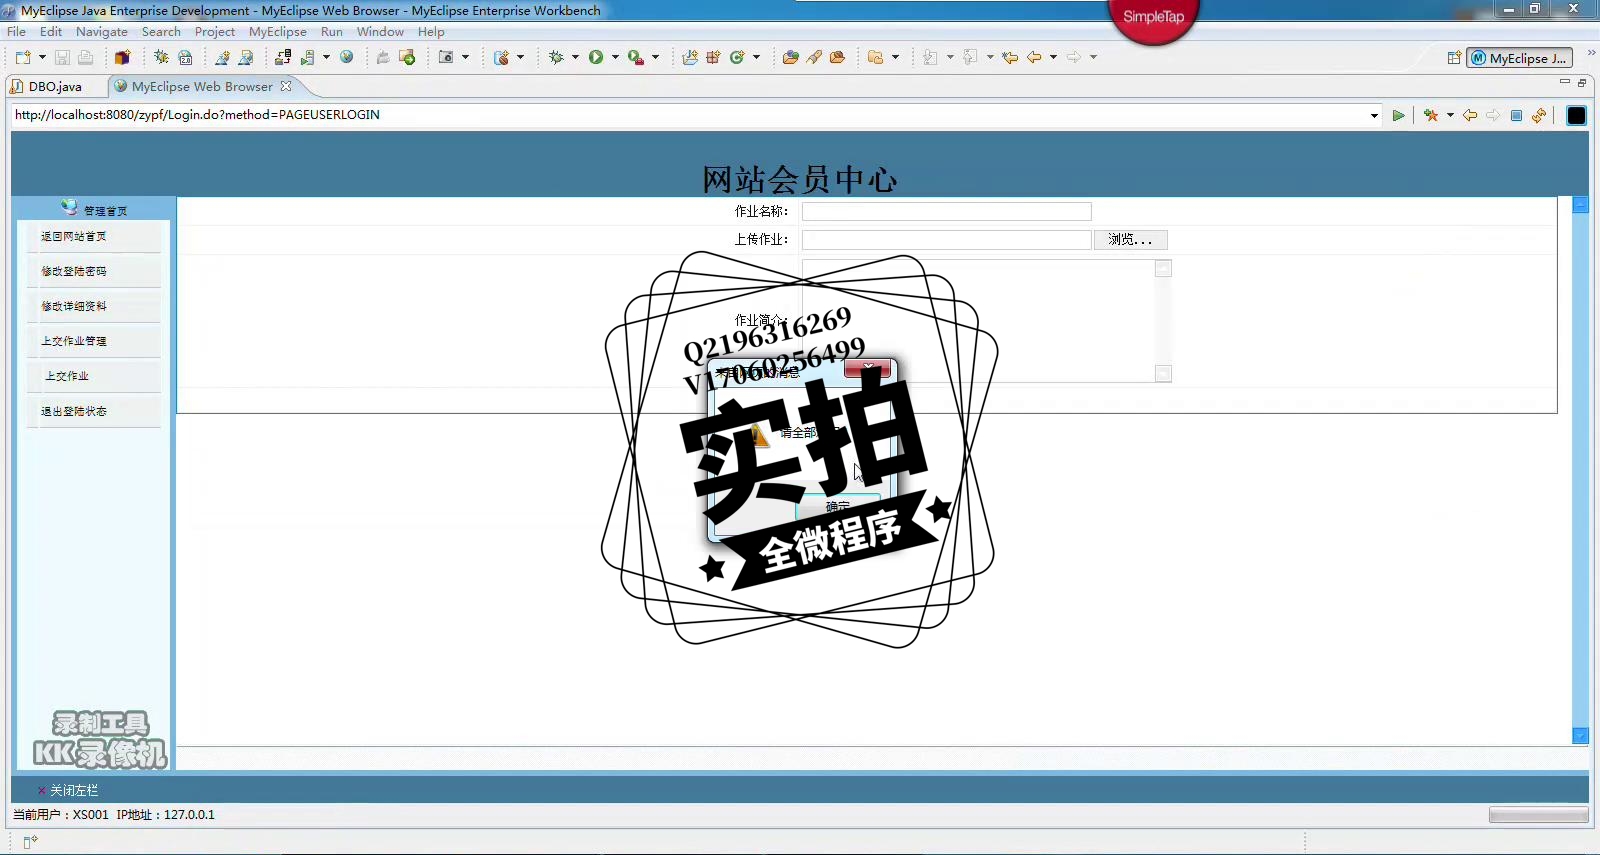Click the Last Edit Location arrow icon
This screenshot has width=1600, height=855.
(x=1010, y=57)
